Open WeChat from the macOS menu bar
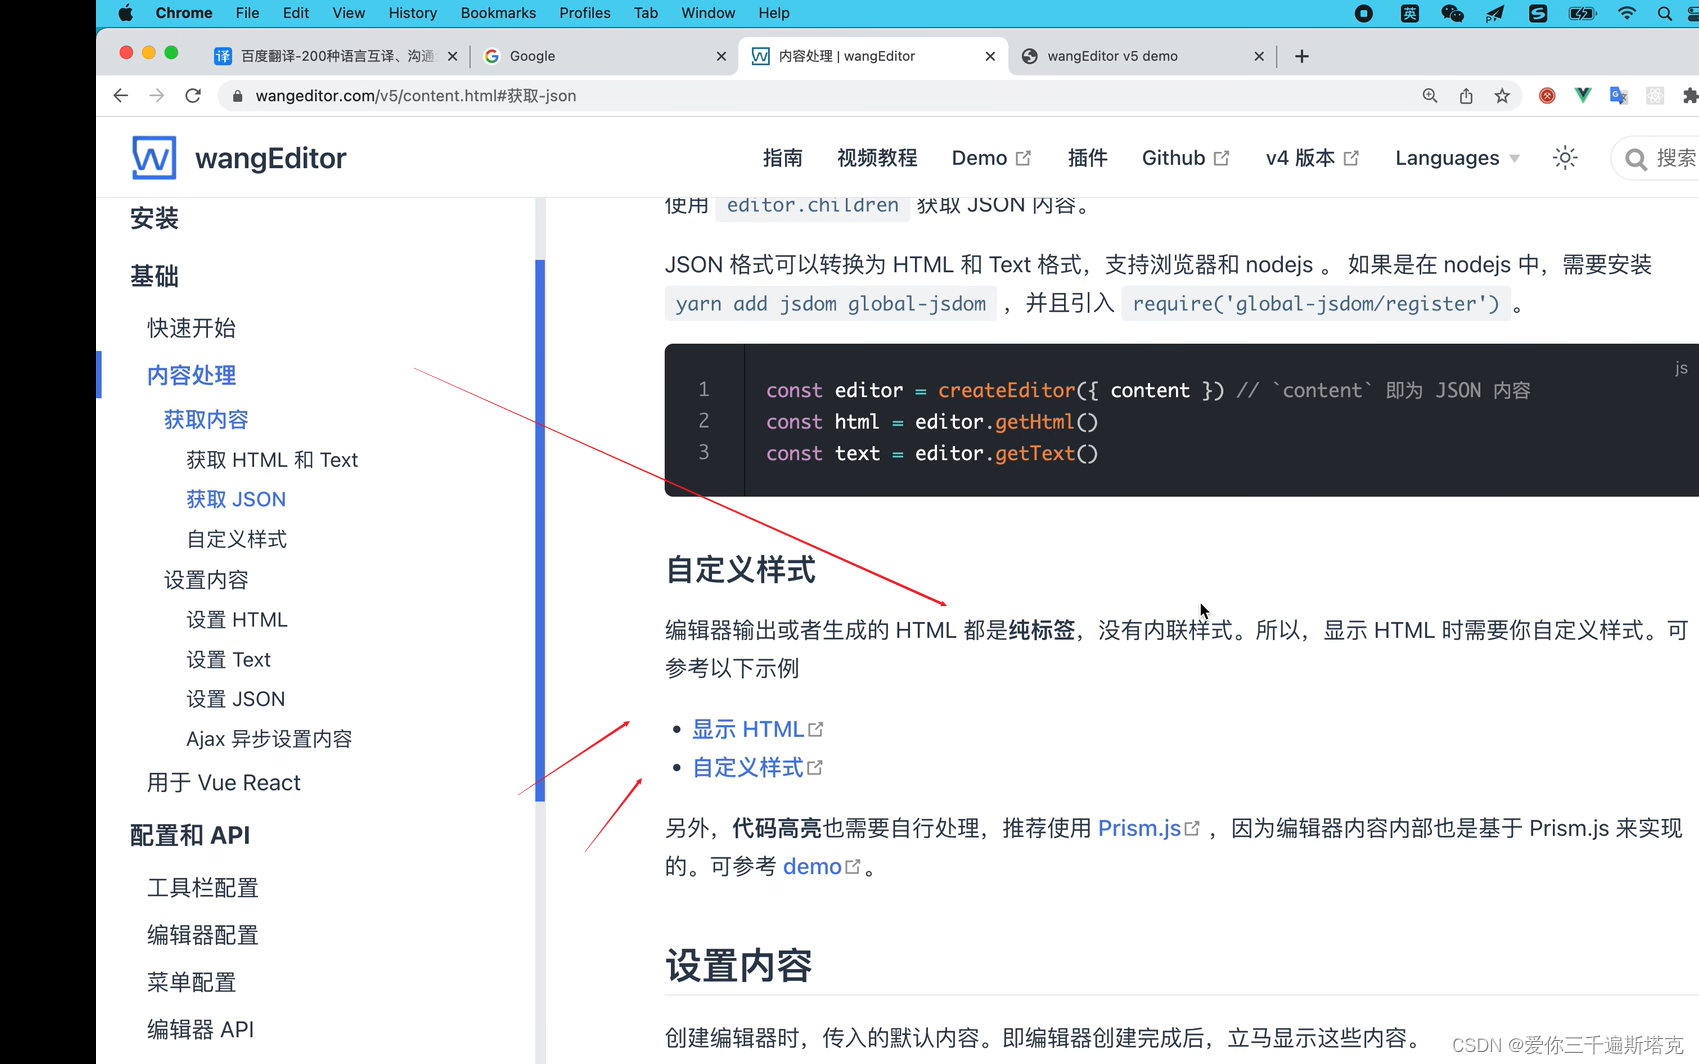The height and width of the screenshot is (1064, 1699). pos(1452,13)
